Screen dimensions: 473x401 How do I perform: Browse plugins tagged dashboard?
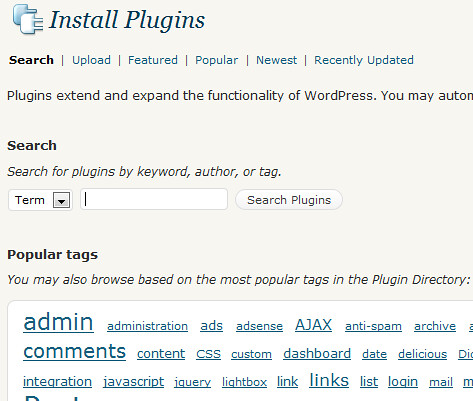(317, 353)
